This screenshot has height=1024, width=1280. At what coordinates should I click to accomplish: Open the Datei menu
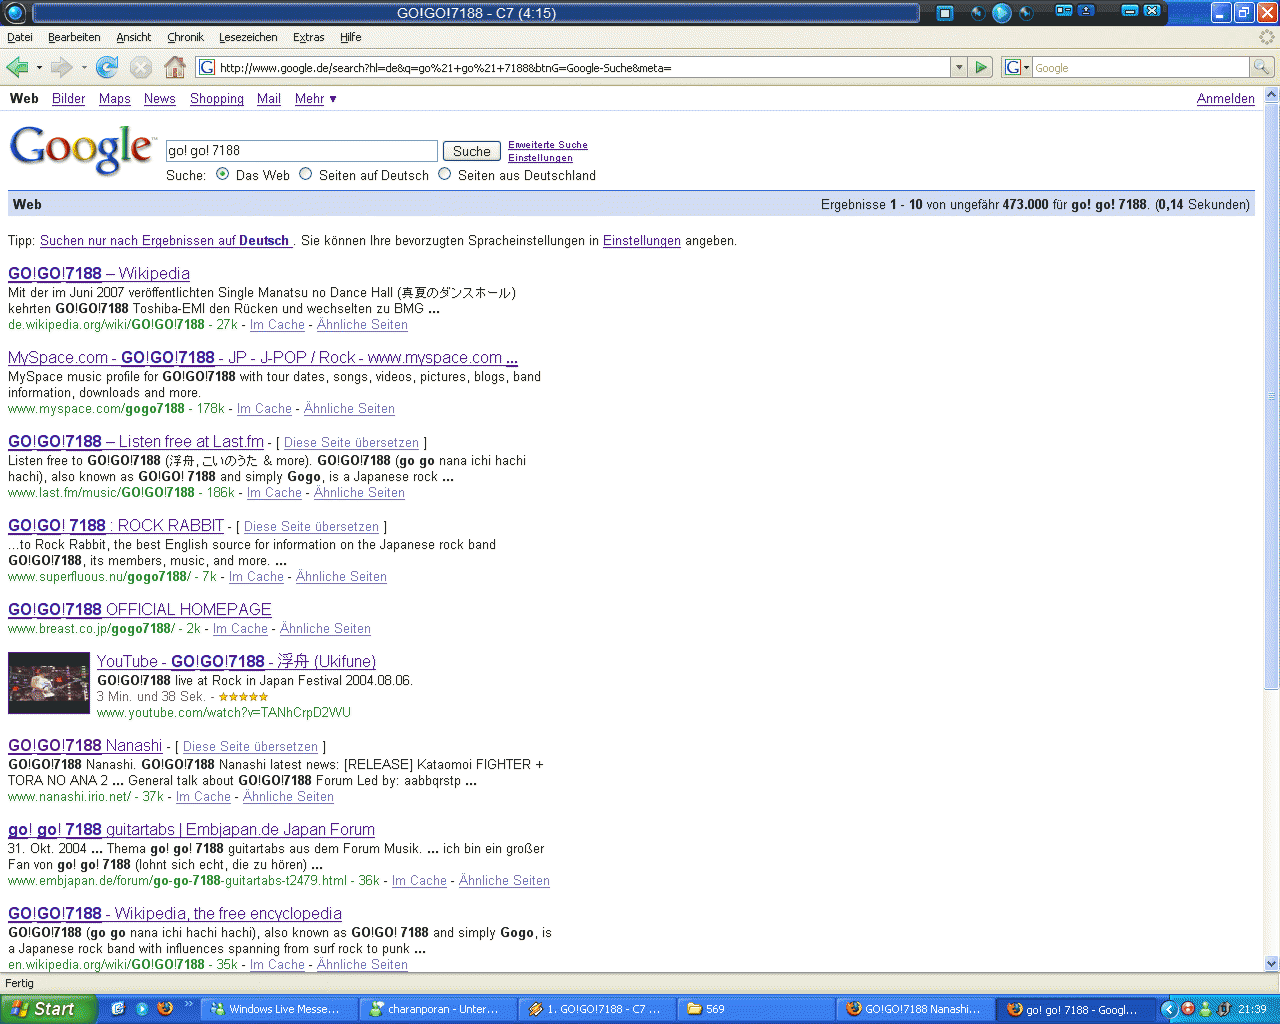tap(20, 37)
